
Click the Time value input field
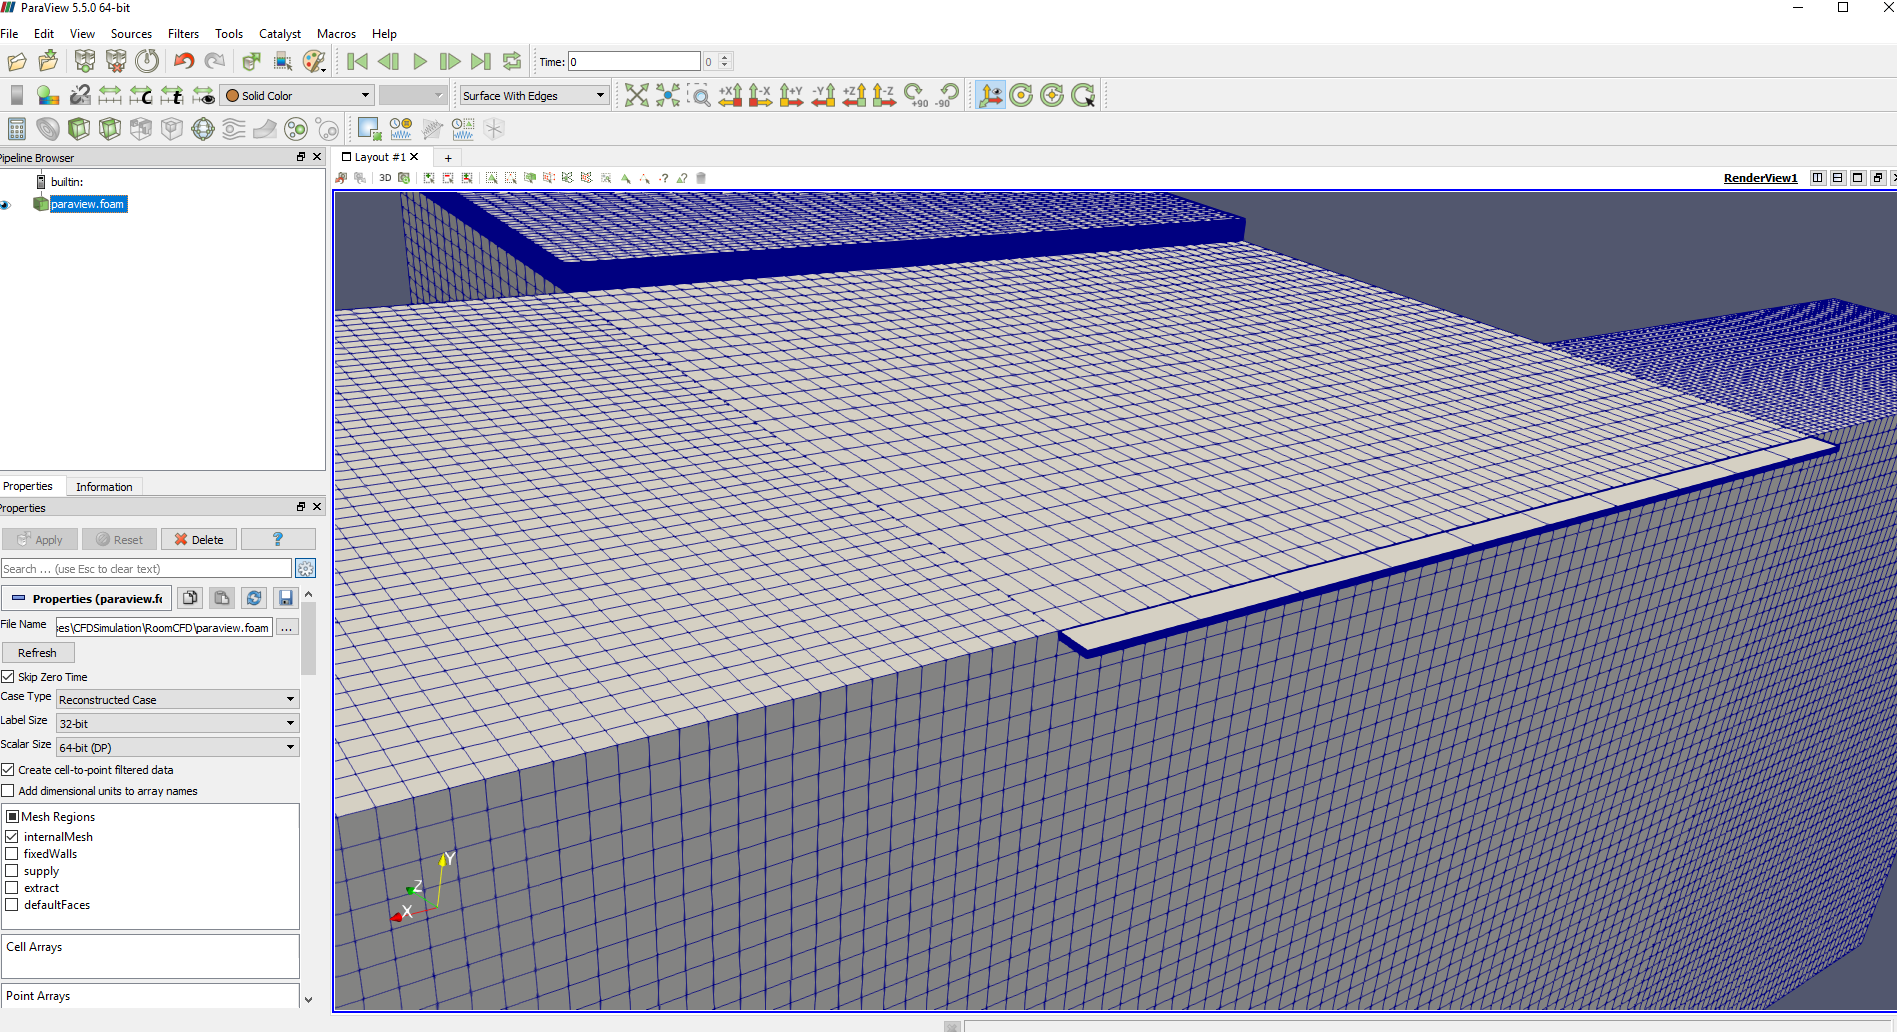(634, 62)
